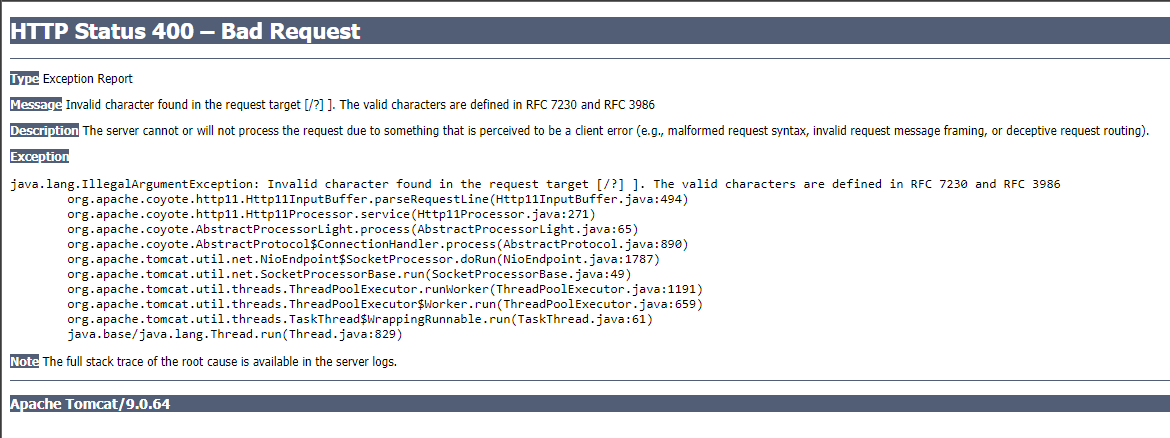Click the ThreadPoolExecutor.runWorker stack line
The image size is (1170, 438).
click(x=386, y=289)
